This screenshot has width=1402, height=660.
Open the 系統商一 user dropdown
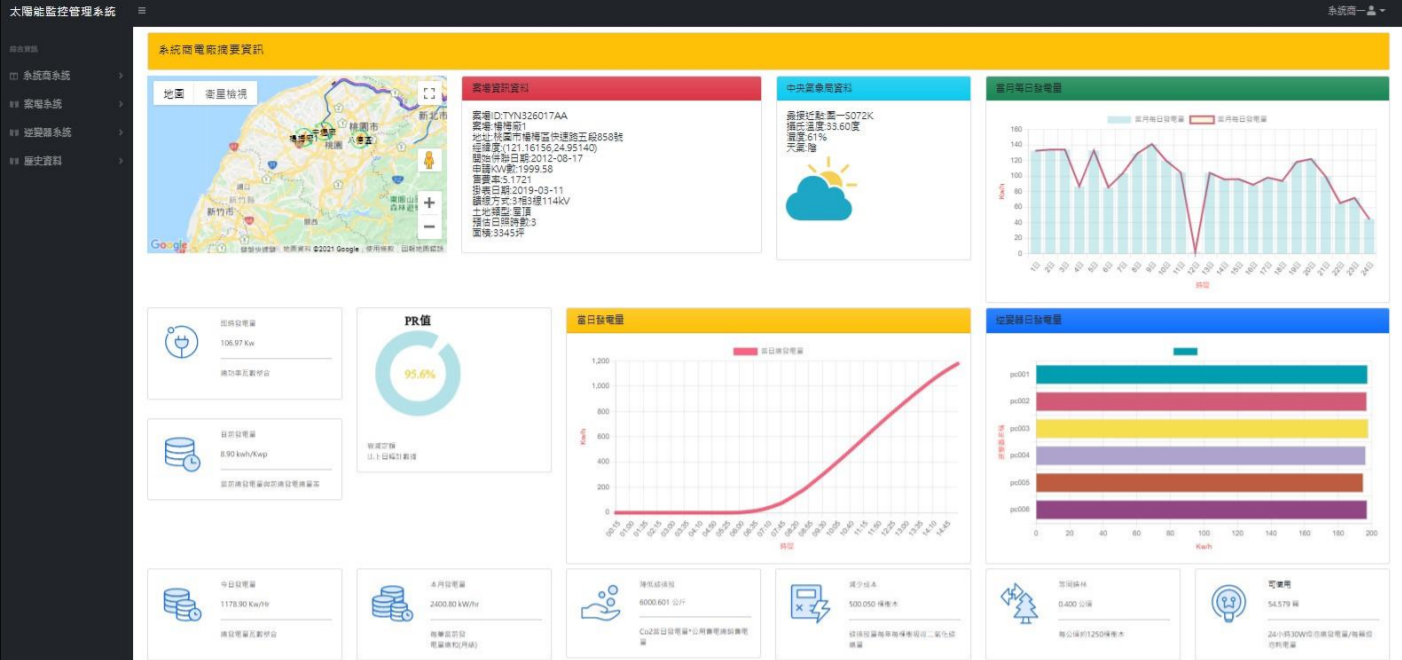tap(1355, 11)
